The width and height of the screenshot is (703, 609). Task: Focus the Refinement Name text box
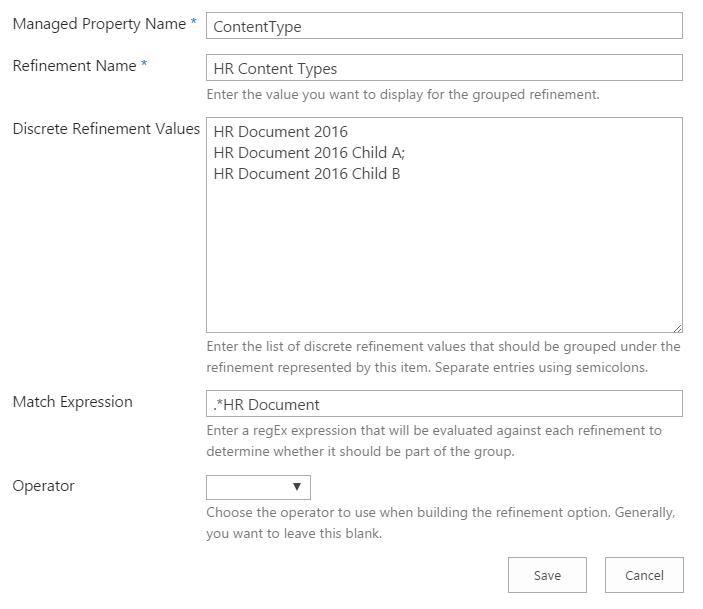tap(444, 68)
